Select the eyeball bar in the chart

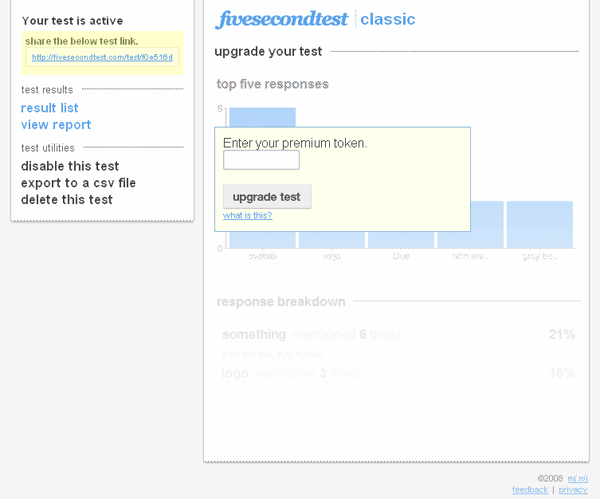pos(262,117)
